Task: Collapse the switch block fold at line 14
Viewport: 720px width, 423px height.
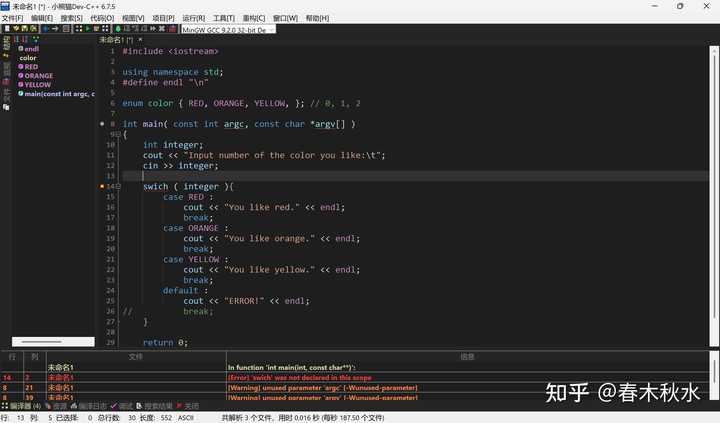Action: click(x=118, y=186)
